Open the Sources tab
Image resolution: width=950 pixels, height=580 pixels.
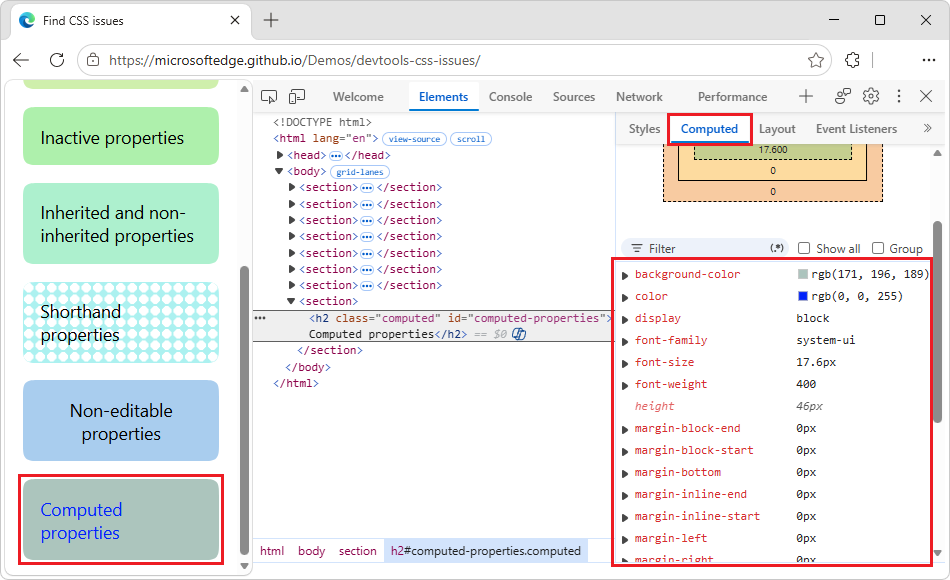(574, 96)
